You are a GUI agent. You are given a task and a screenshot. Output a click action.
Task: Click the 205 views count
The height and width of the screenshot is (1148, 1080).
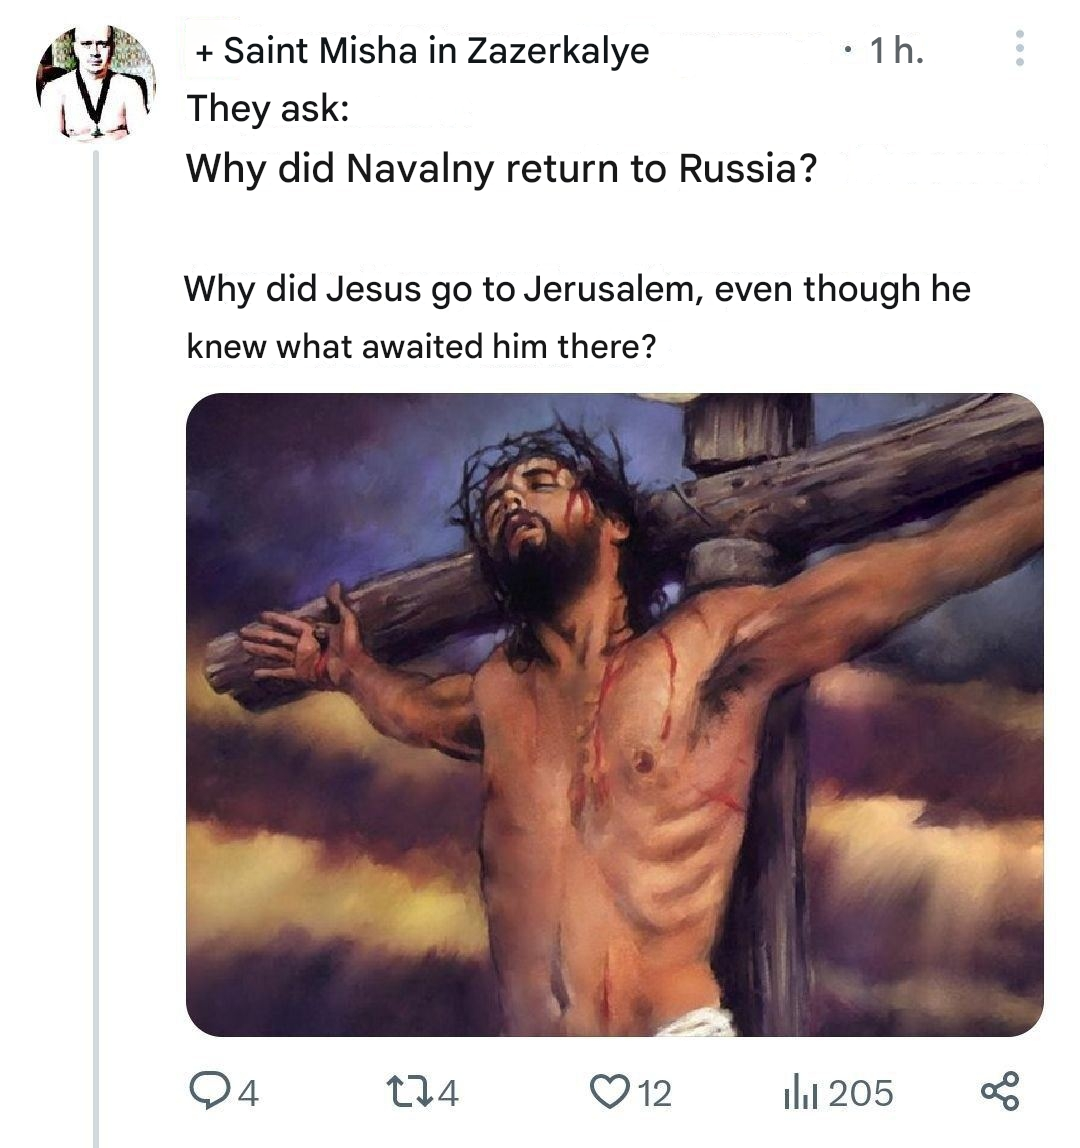coord(861,1093)
